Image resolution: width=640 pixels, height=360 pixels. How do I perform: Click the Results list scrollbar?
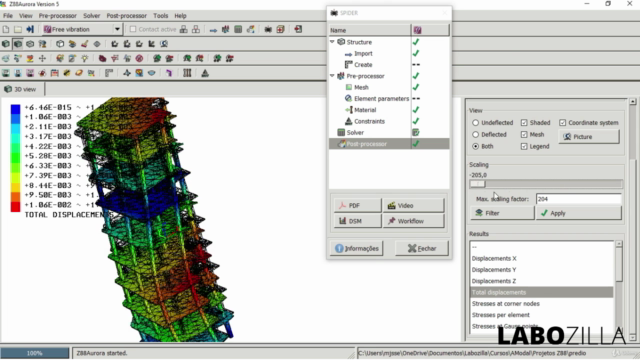coord(619,286)
